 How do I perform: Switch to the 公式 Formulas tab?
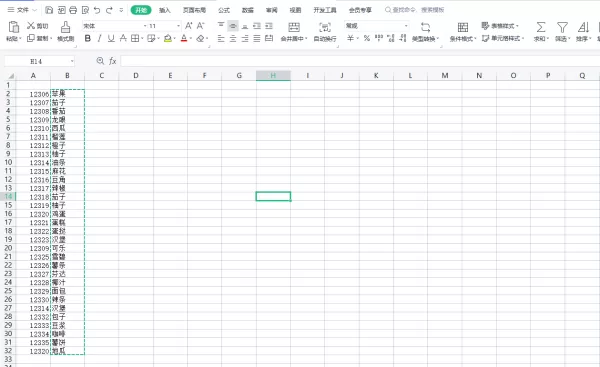click(x=224, y=10)
